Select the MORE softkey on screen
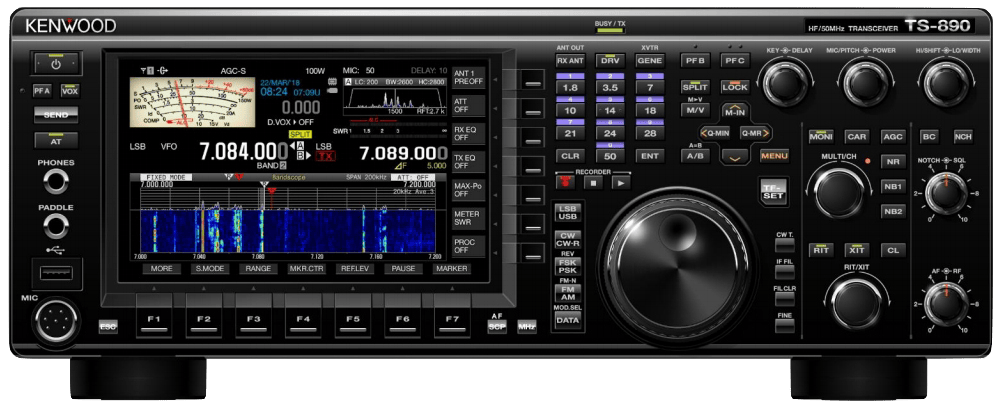1001x404 pixels. pos(162,269)
